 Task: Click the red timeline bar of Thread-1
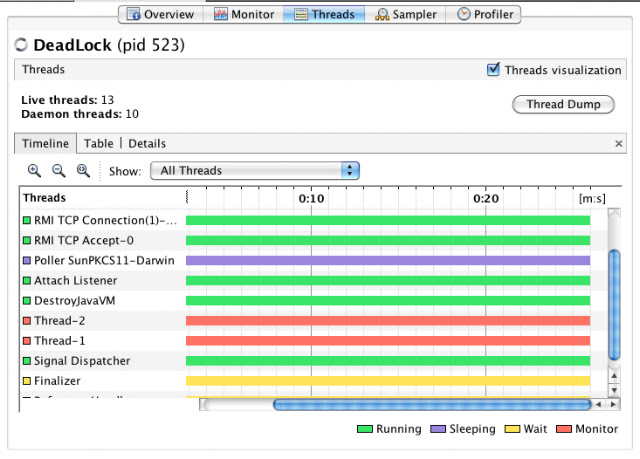(388, 341)
